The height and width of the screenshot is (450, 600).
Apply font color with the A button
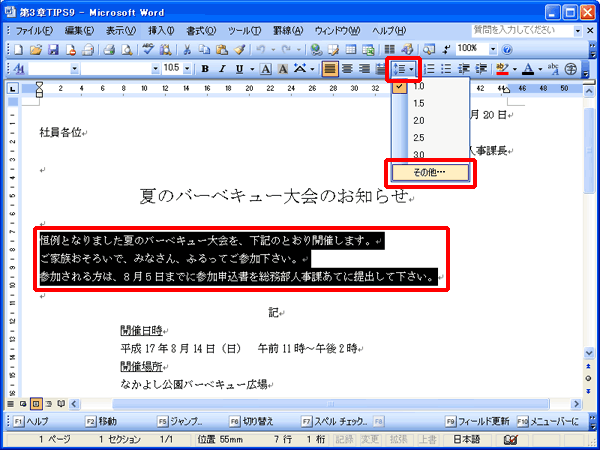(x=528, y=69)
